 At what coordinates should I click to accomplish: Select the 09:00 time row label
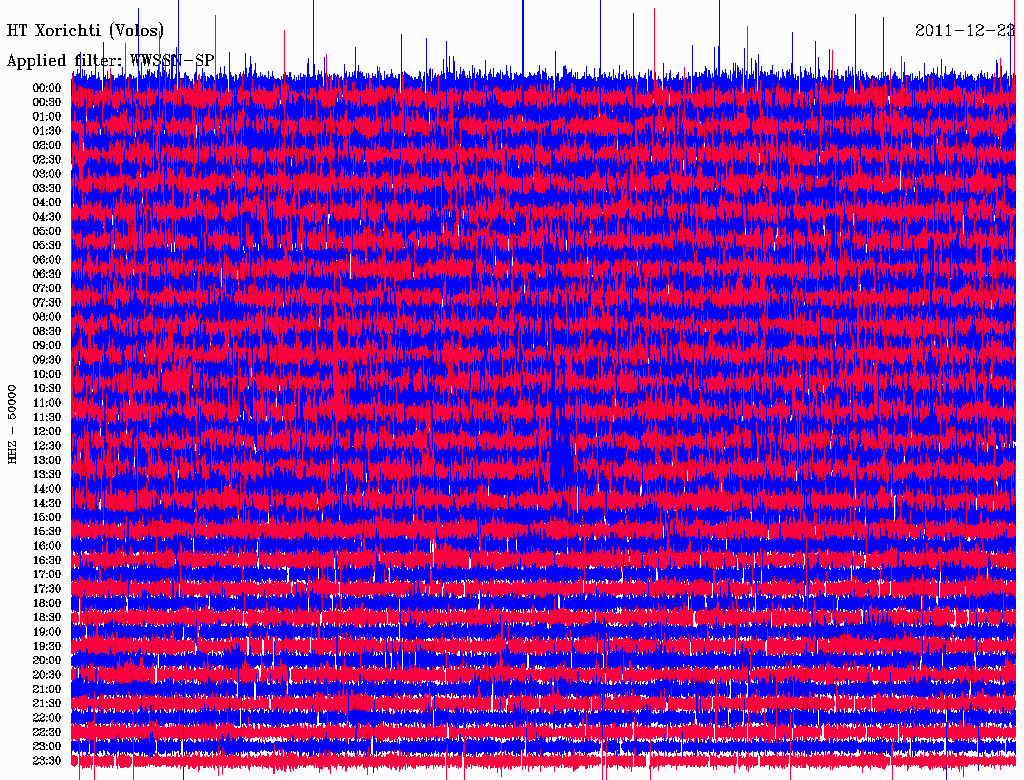[47, 346]
